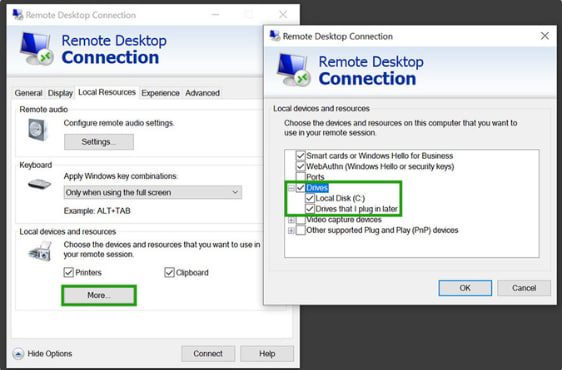Click the Connect button
Image resolution: width=562 pixels, height=370 pixels.
pos(208,354)
